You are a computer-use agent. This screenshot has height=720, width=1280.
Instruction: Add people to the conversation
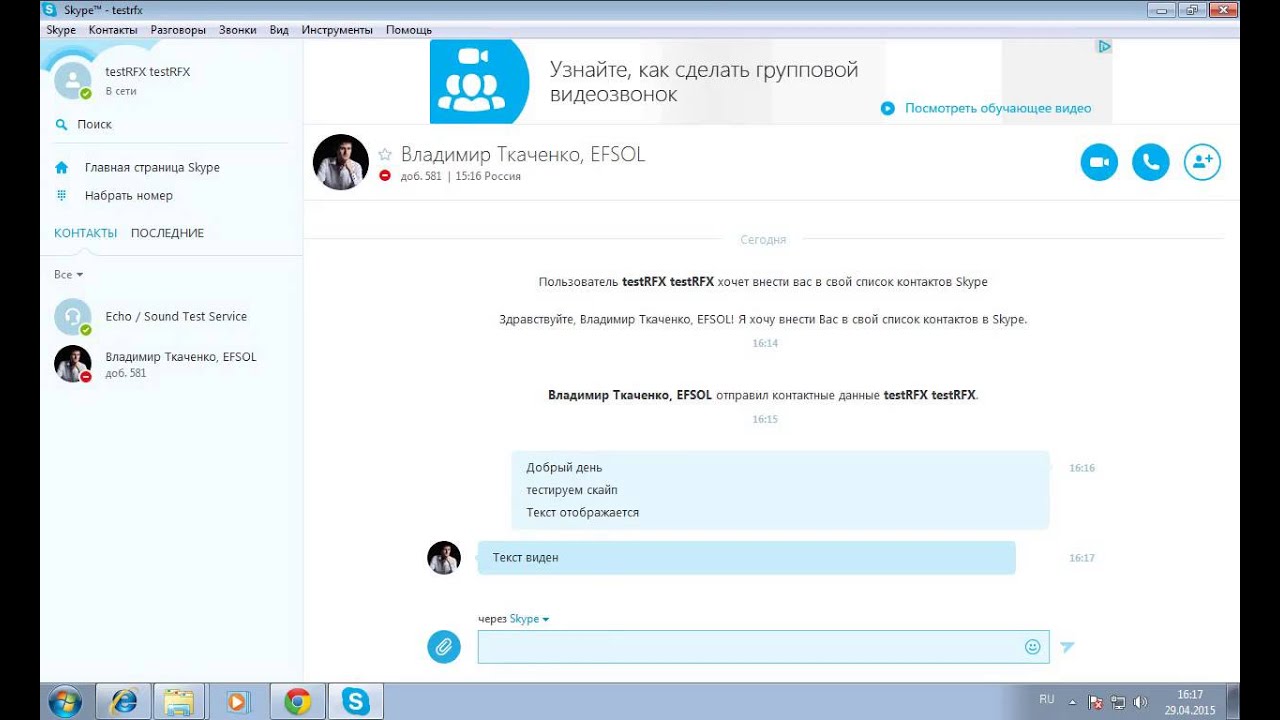coord(1202,162)
